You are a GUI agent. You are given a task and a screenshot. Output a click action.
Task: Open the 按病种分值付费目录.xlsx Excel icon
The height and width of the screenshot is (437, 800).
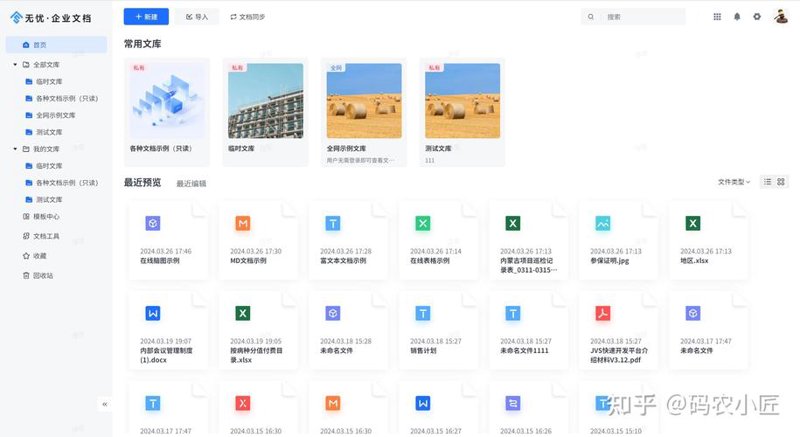point(243,313)
